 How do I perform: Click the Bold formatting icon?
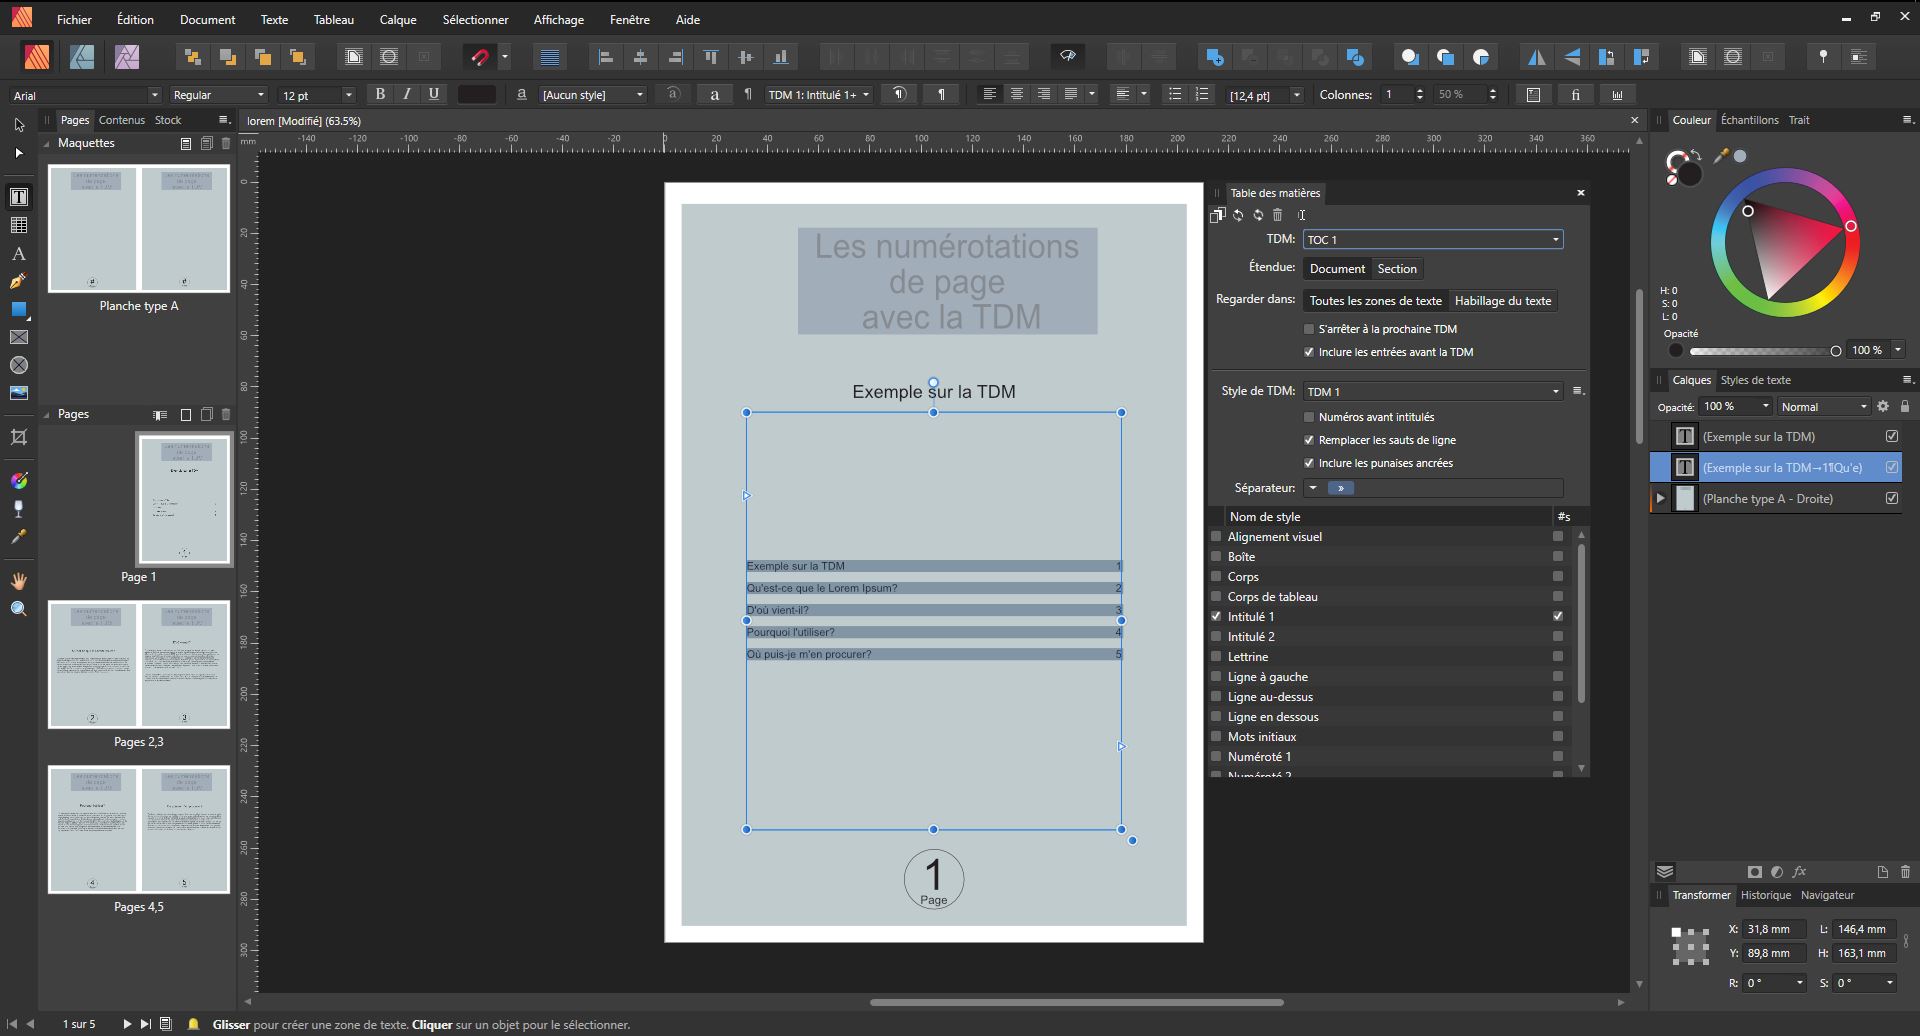click(379, 94)
